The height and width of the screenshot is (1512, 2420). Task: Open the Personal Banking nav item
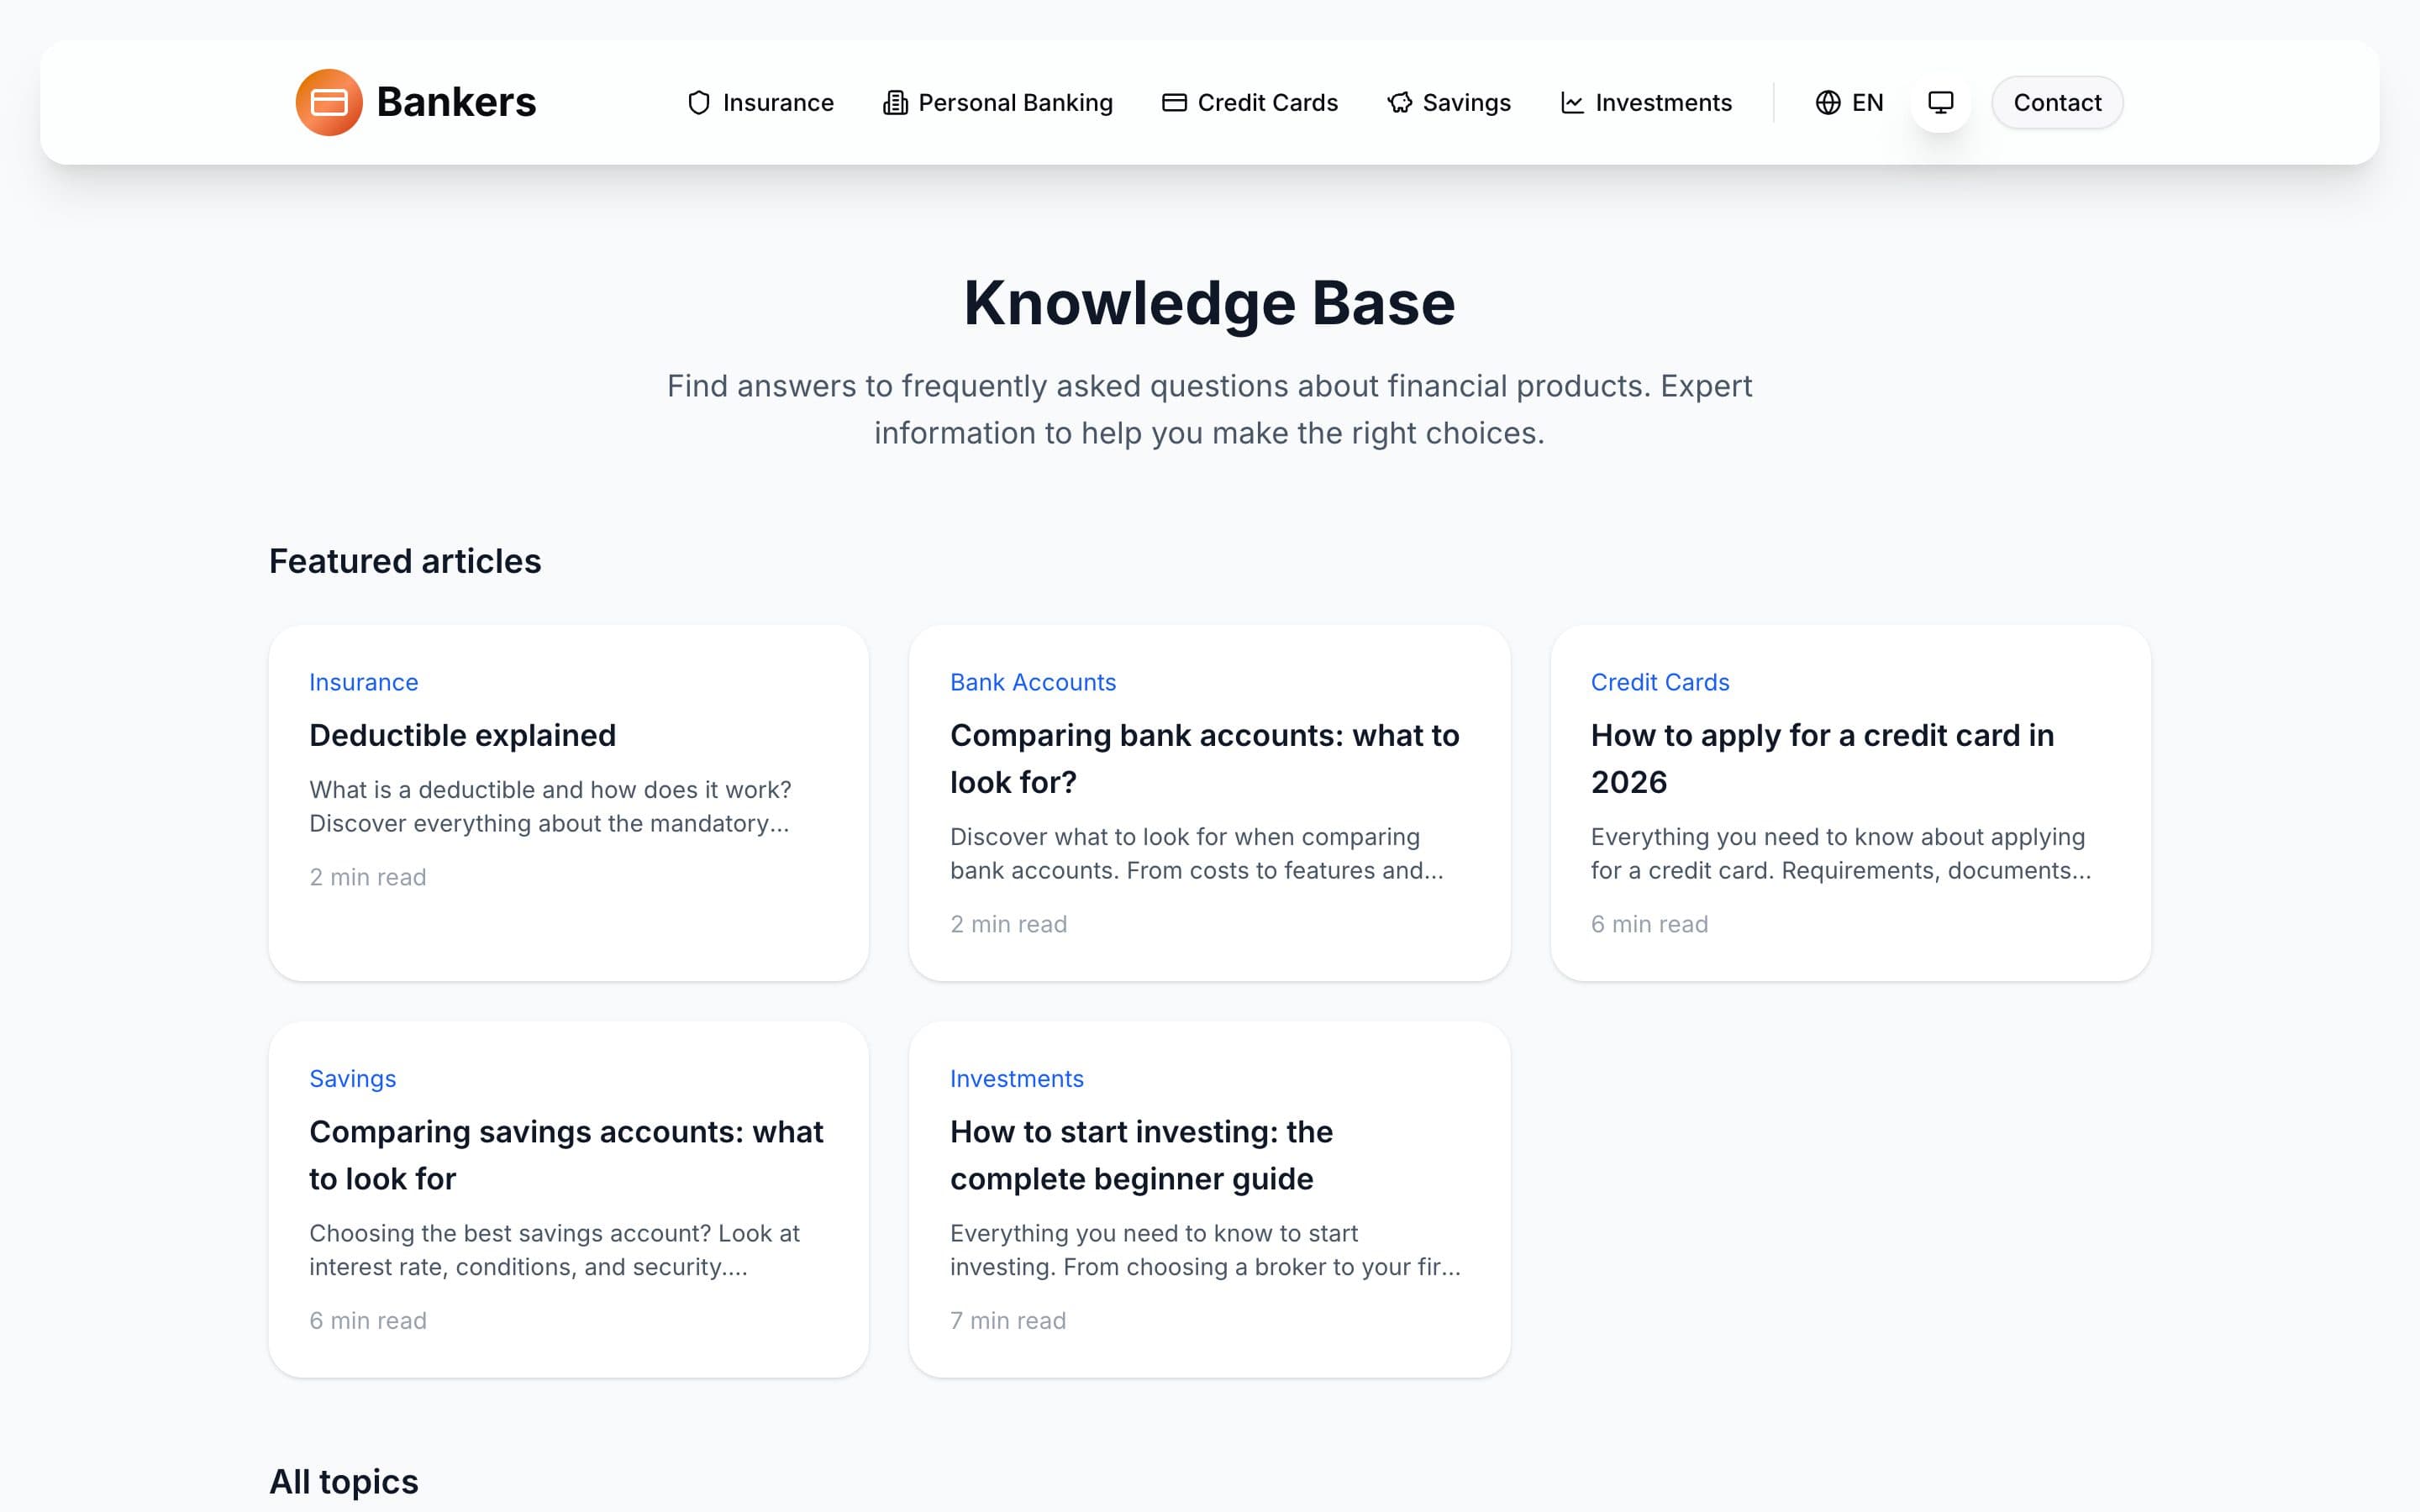(997, 103)
